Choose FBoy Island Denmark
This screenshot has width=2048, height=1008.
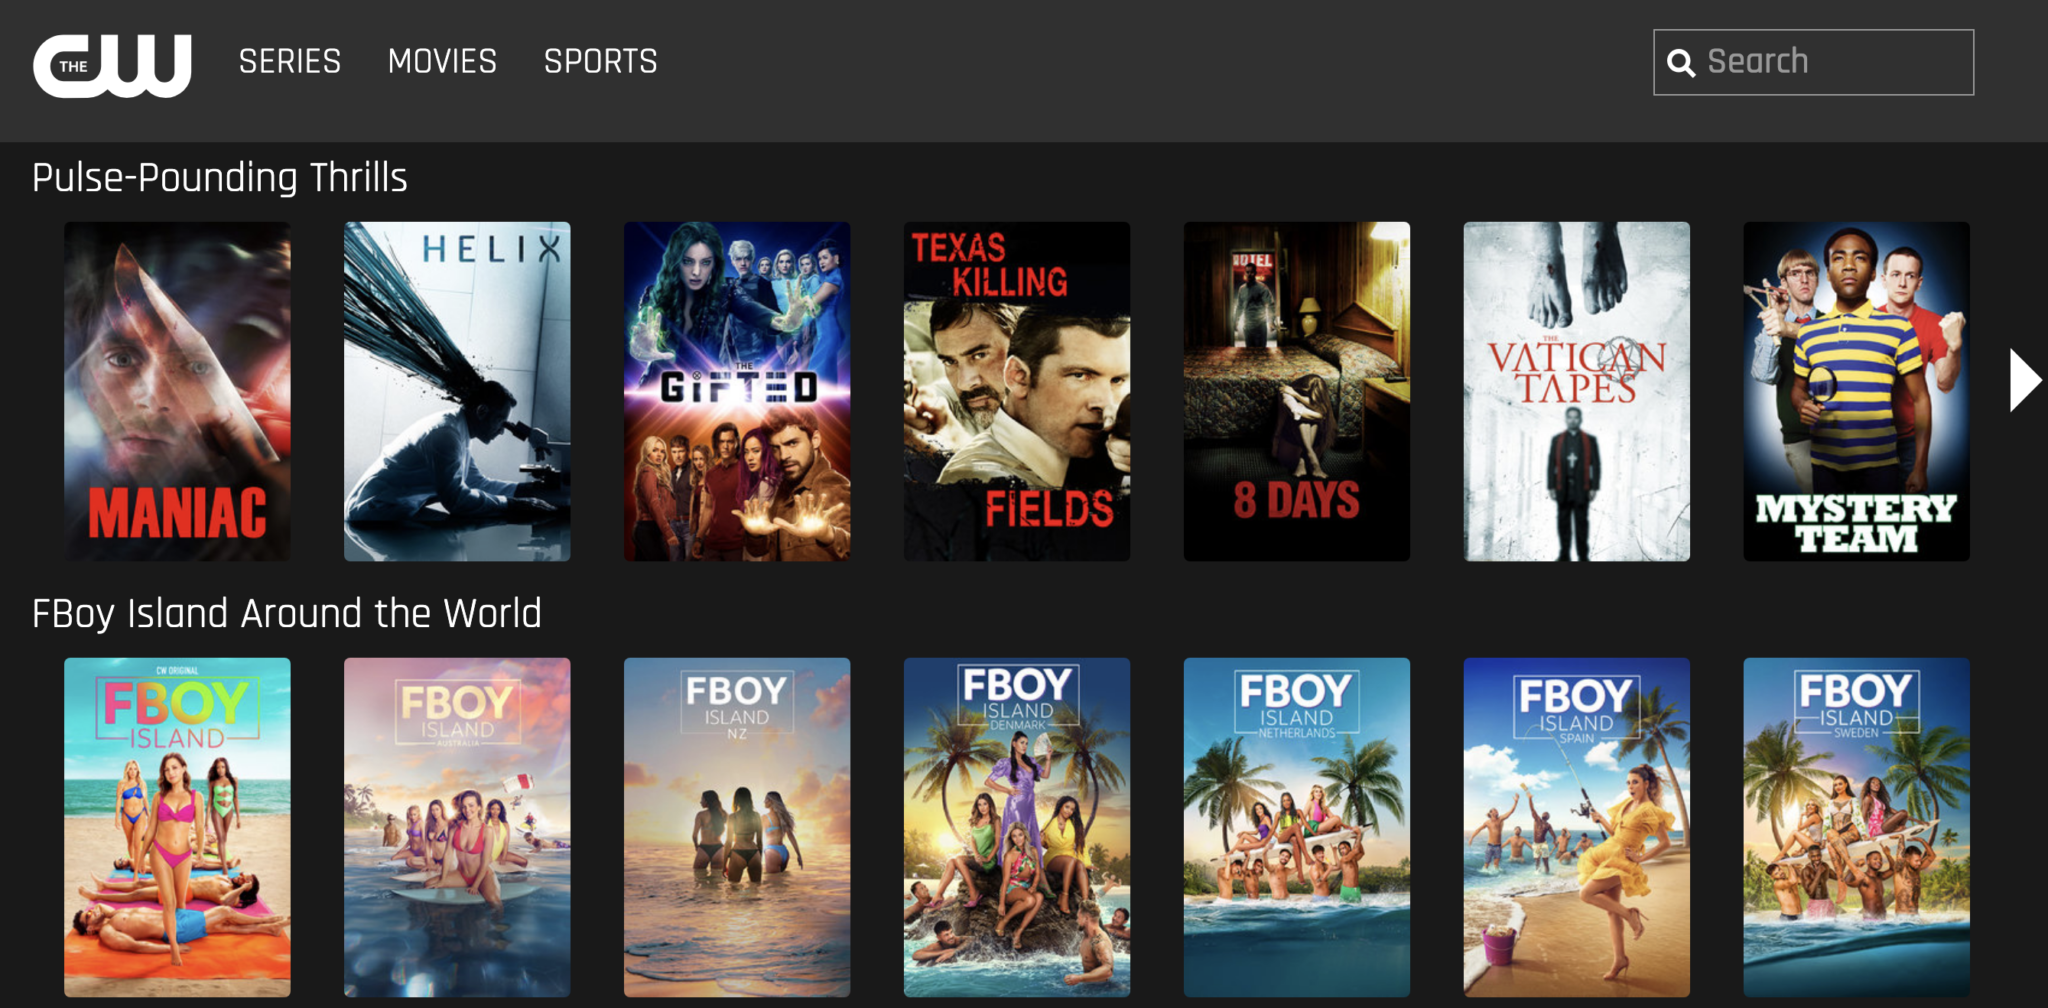click(x=1017, y=827)
